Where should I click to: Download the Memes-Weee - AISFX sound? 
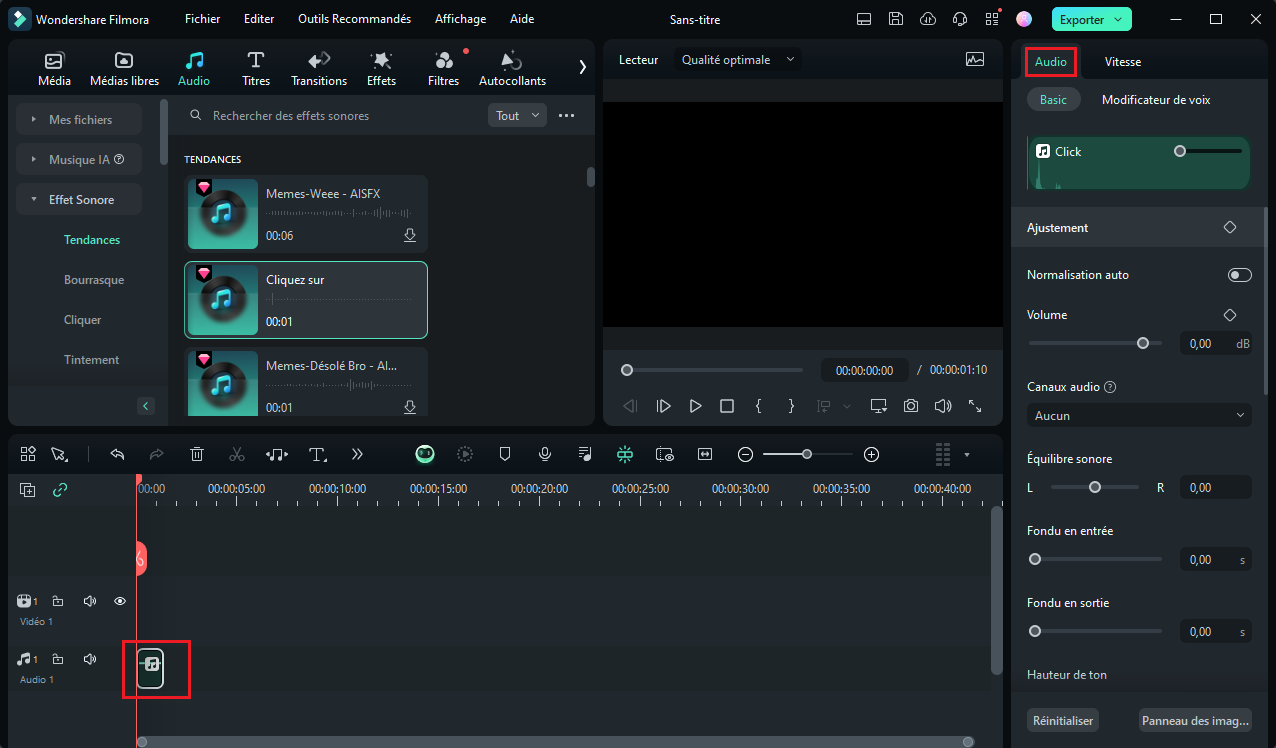click(410, 236)
